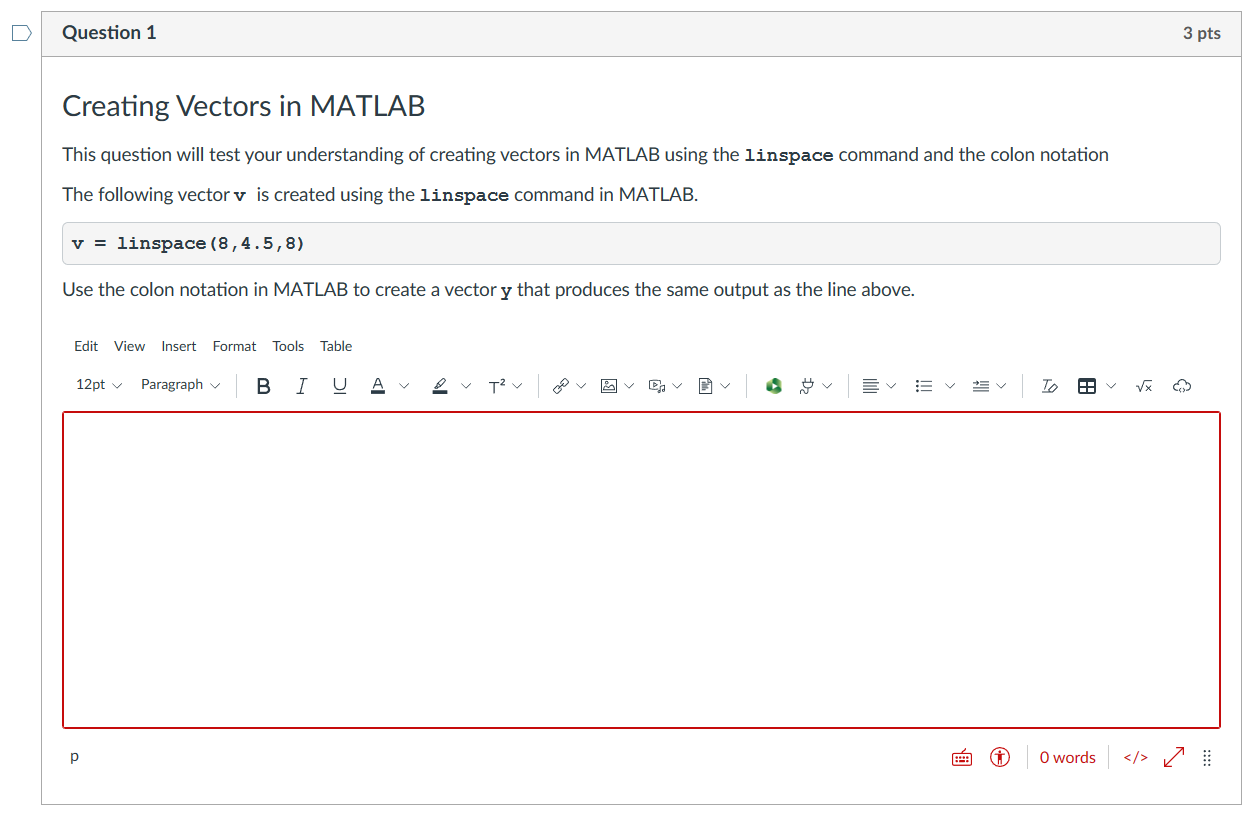
Task: Expand the alignment options dropdown
Action: click(889, 385)
